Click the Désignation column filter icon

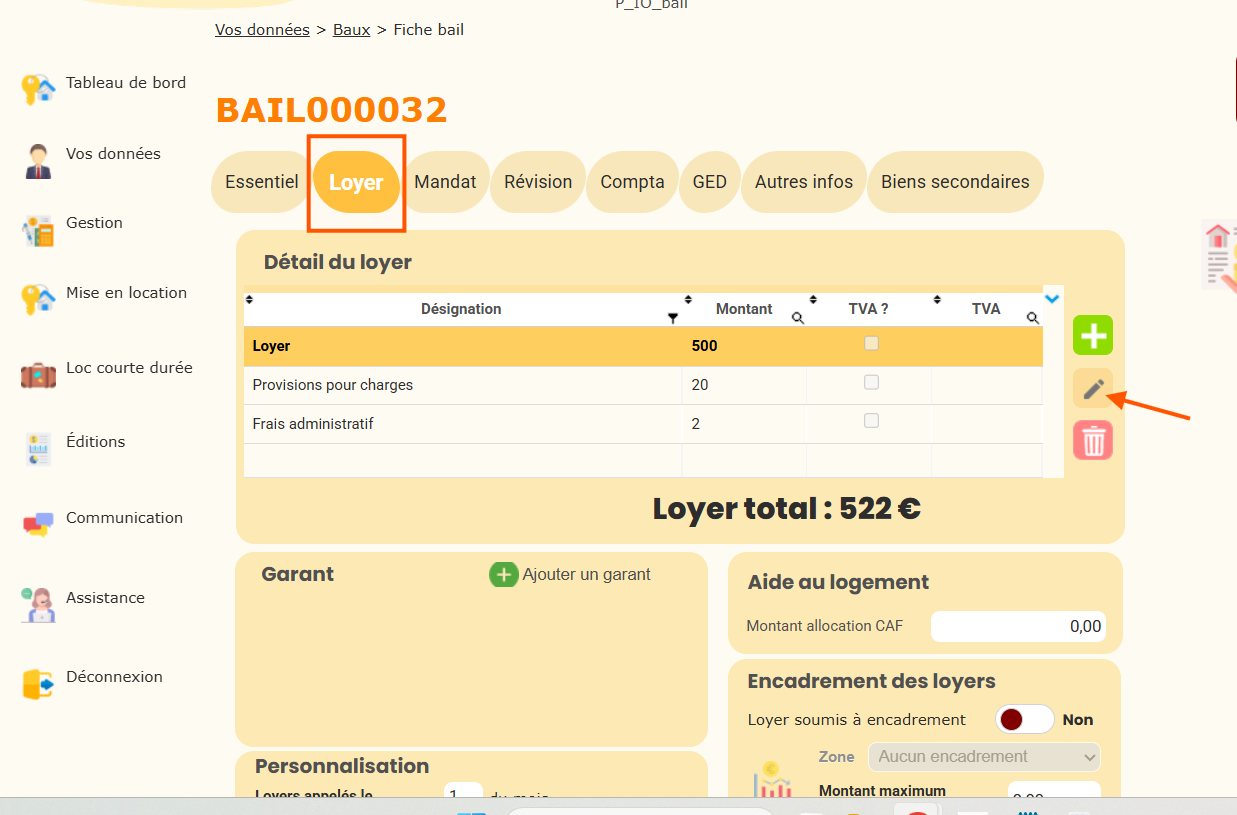[x=673, y=318]
